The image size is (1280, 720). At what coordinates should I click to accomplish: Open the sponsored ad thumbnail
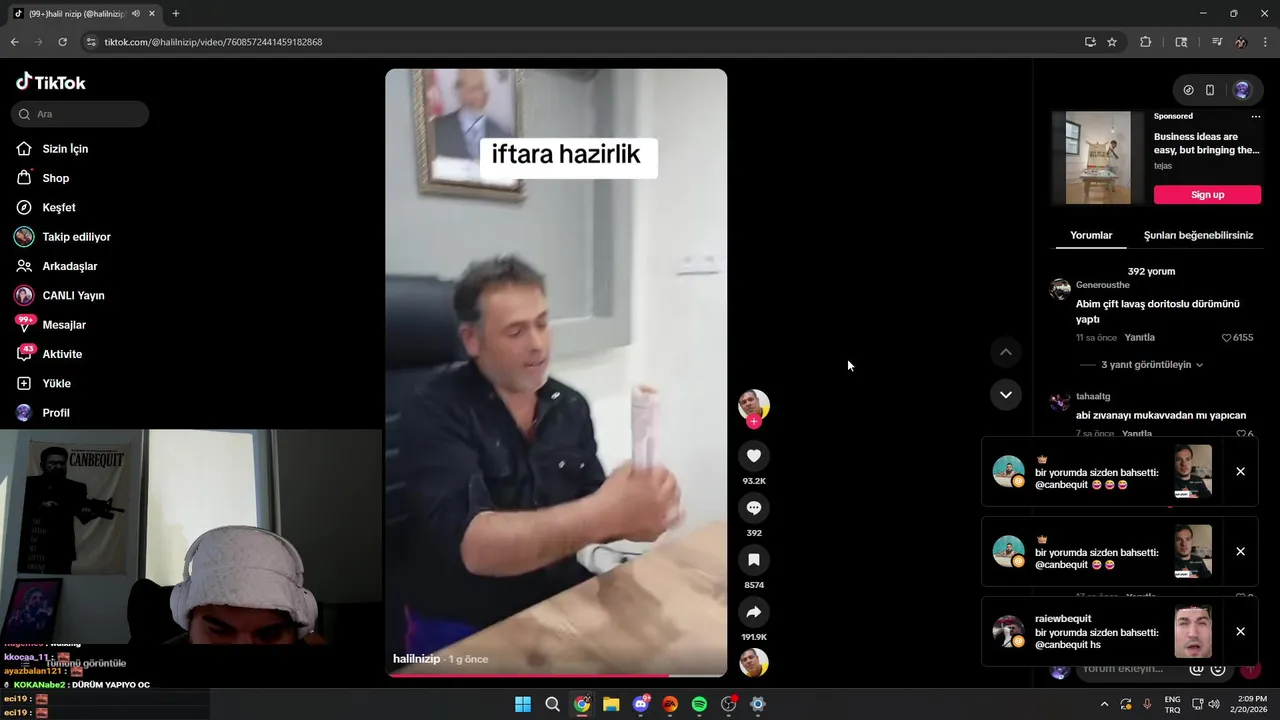click(x=1098, y=158)
